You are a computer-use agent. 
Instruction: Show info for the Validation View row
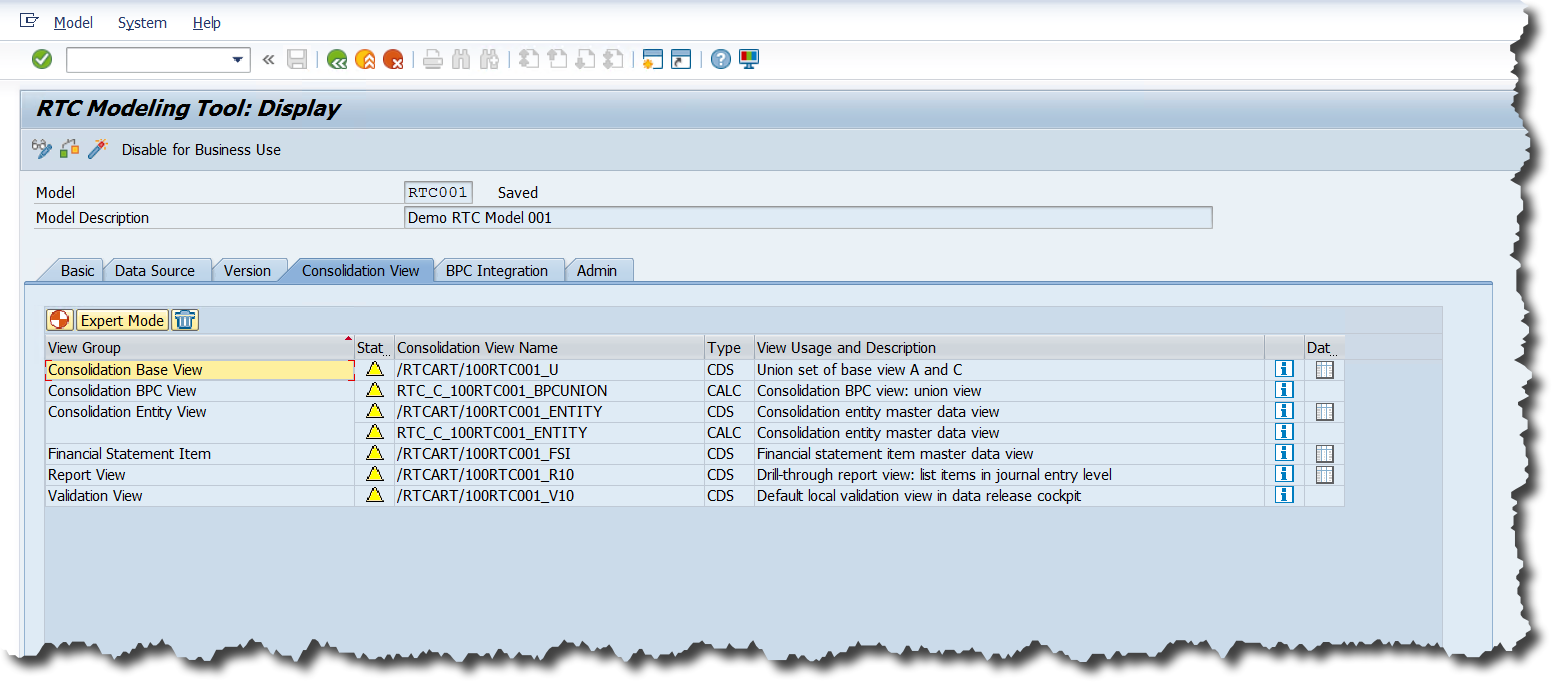click(x=1284, y=495)
